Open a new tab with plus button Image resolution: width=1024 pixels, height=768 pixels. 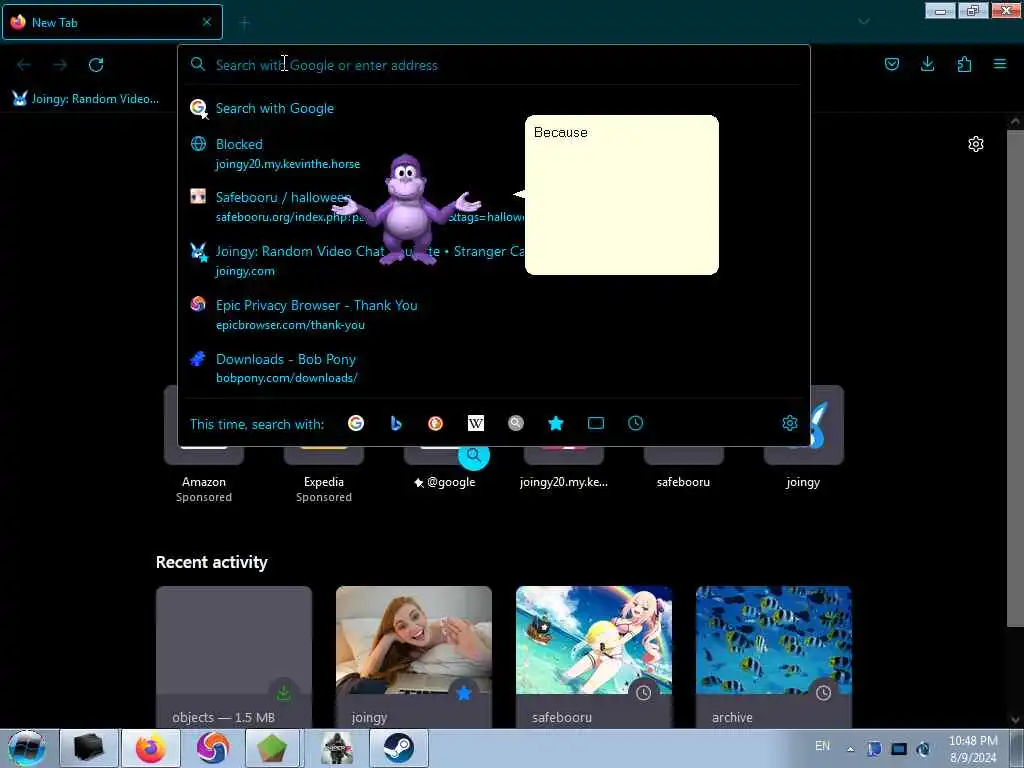point(244,23)
